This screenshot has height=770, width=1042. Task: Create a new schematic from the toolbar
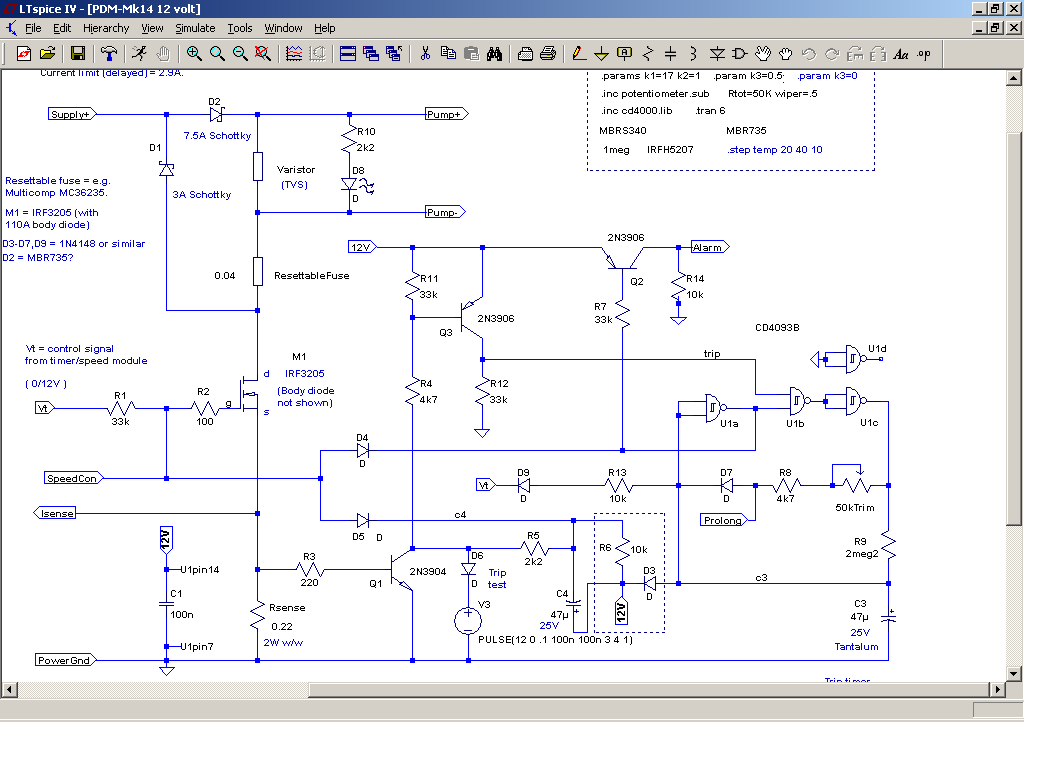pyautogui.click(x=24, y=54)
